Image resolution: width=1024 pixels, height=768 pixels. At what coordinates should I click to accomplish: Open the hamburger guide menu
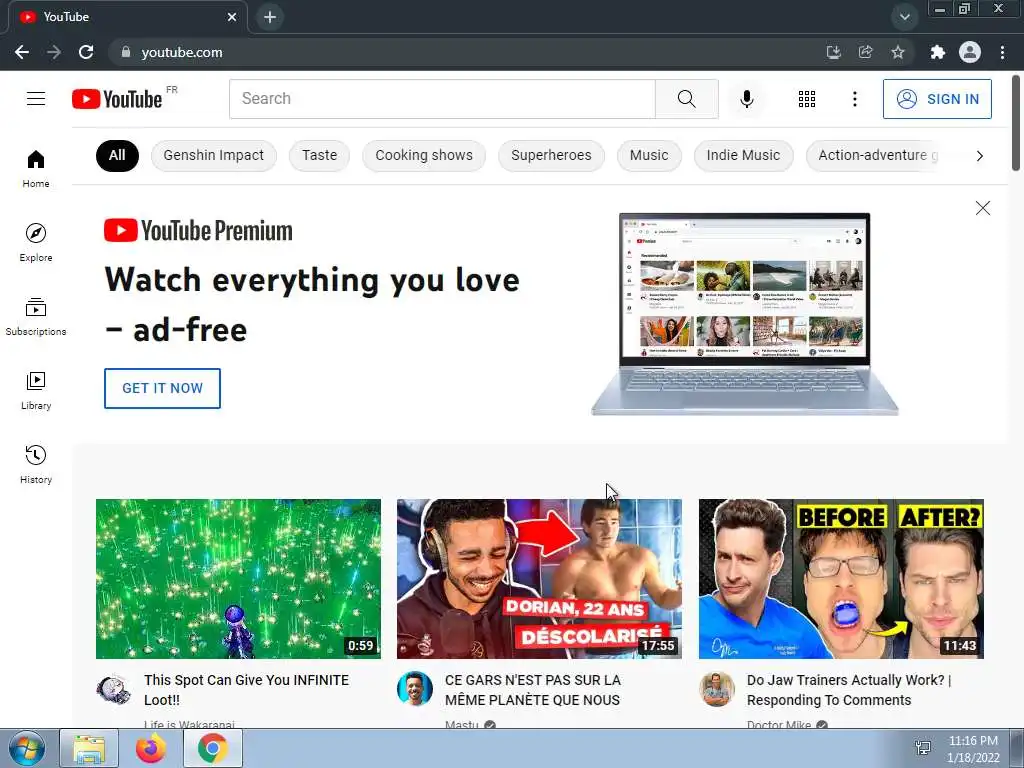click(36, 99)
